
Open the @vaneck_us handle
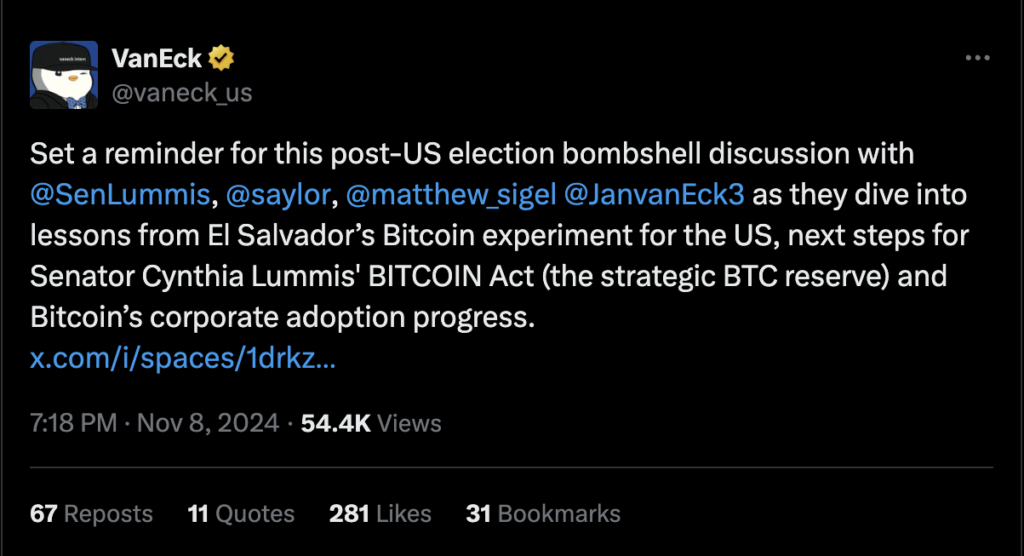(x=182, y=93)
